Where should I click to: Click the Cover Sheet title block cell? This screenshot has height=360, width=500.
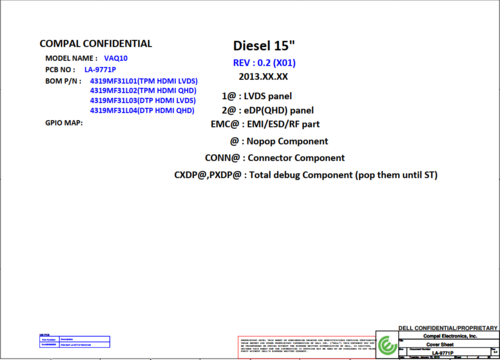coord(440,344)
